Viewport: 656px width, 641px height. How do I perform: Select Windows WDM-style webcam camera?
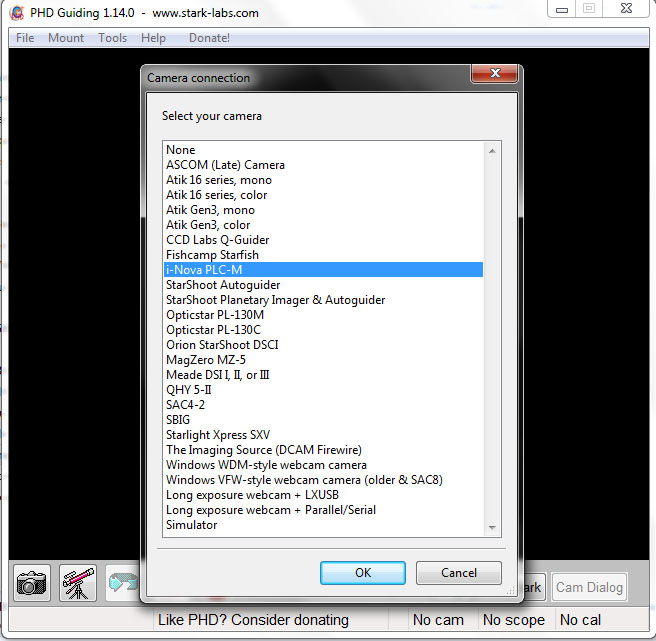tap(323, 465)
